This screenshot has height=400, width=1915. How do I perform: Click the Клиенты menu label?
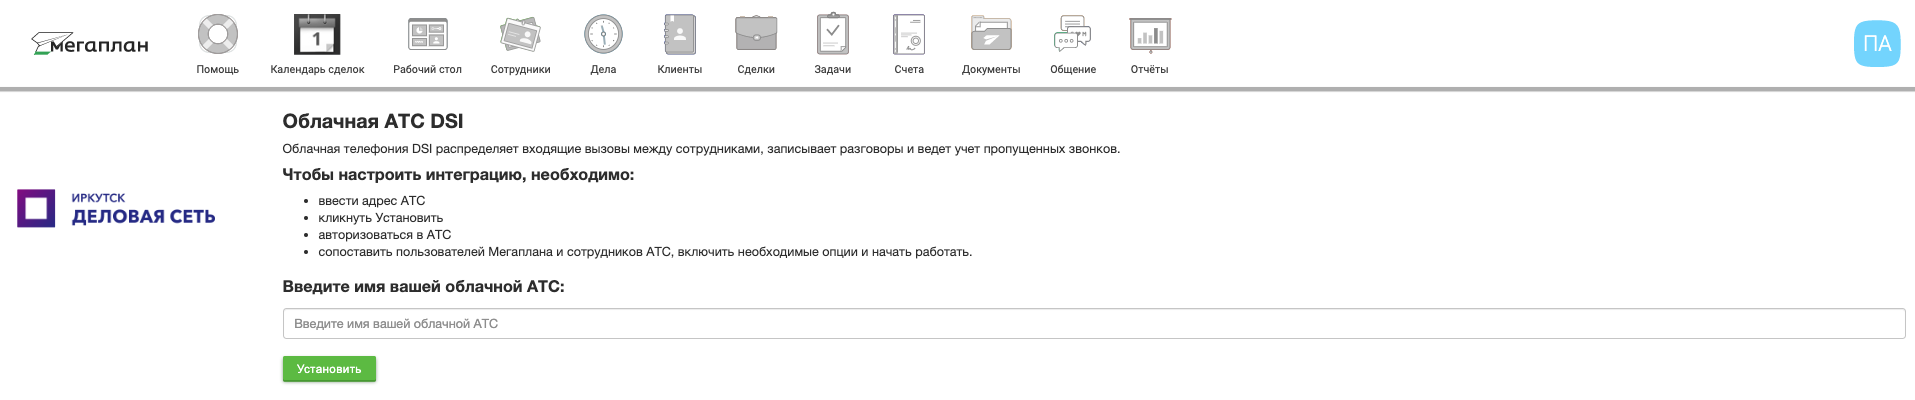[x=679, y=70]
